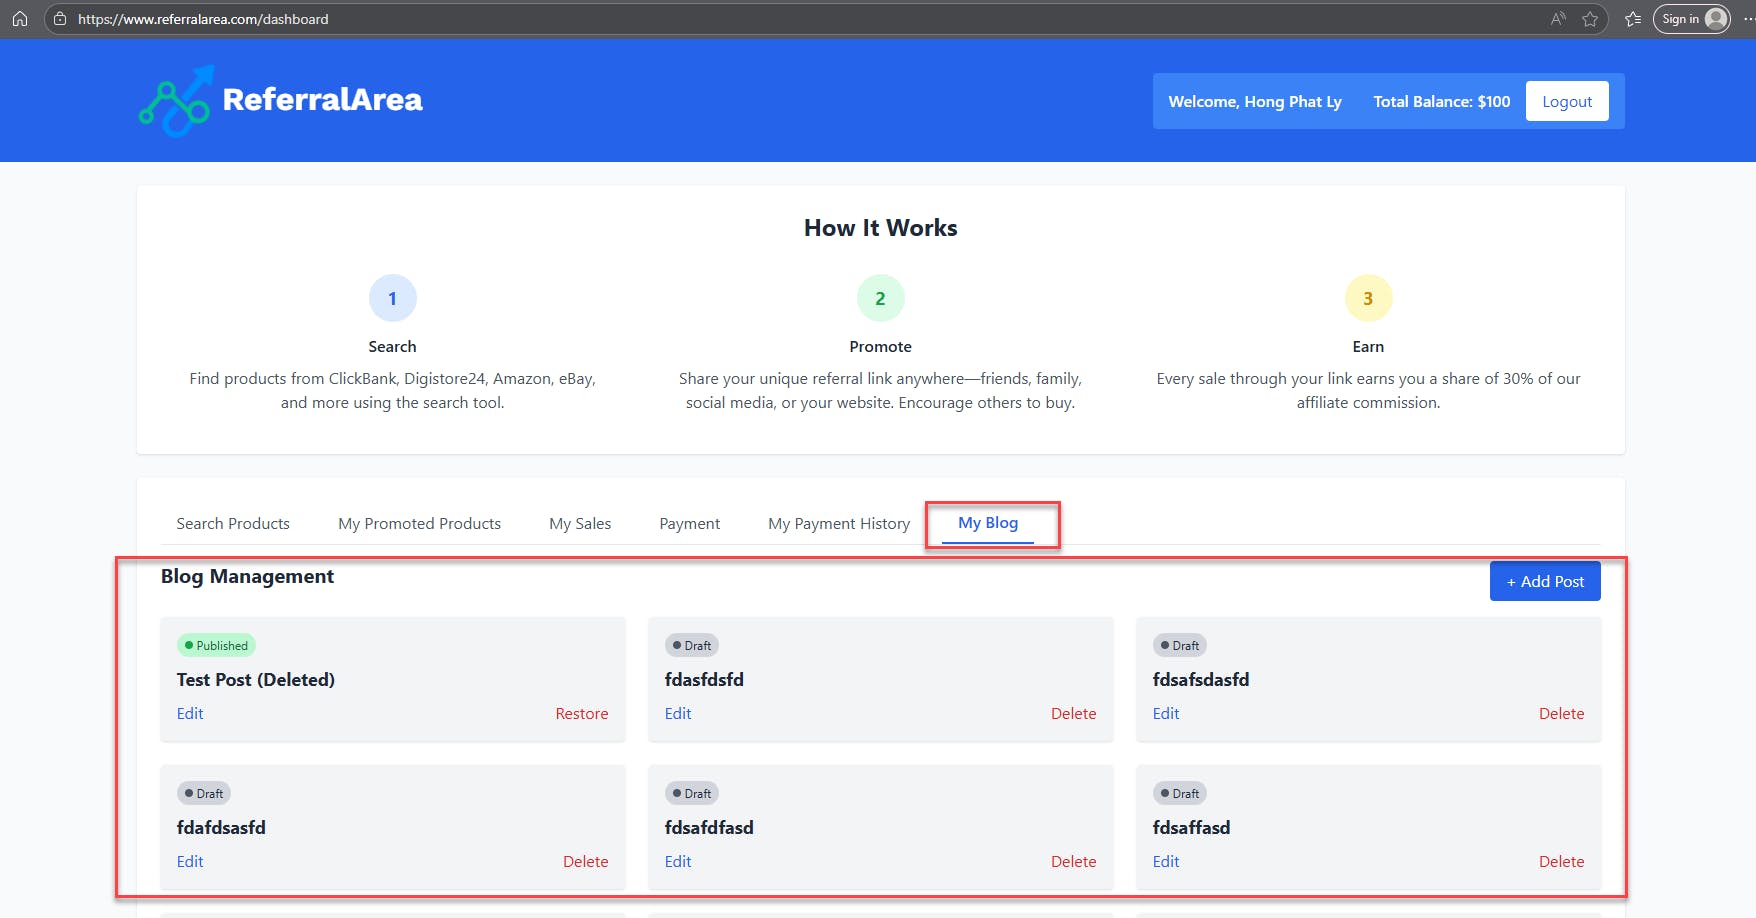The width and height of the screenshot is (1756, 918).
Task: Click the browser Sign in profile button
Action: pyautogui.click(x=1692, y=19)
